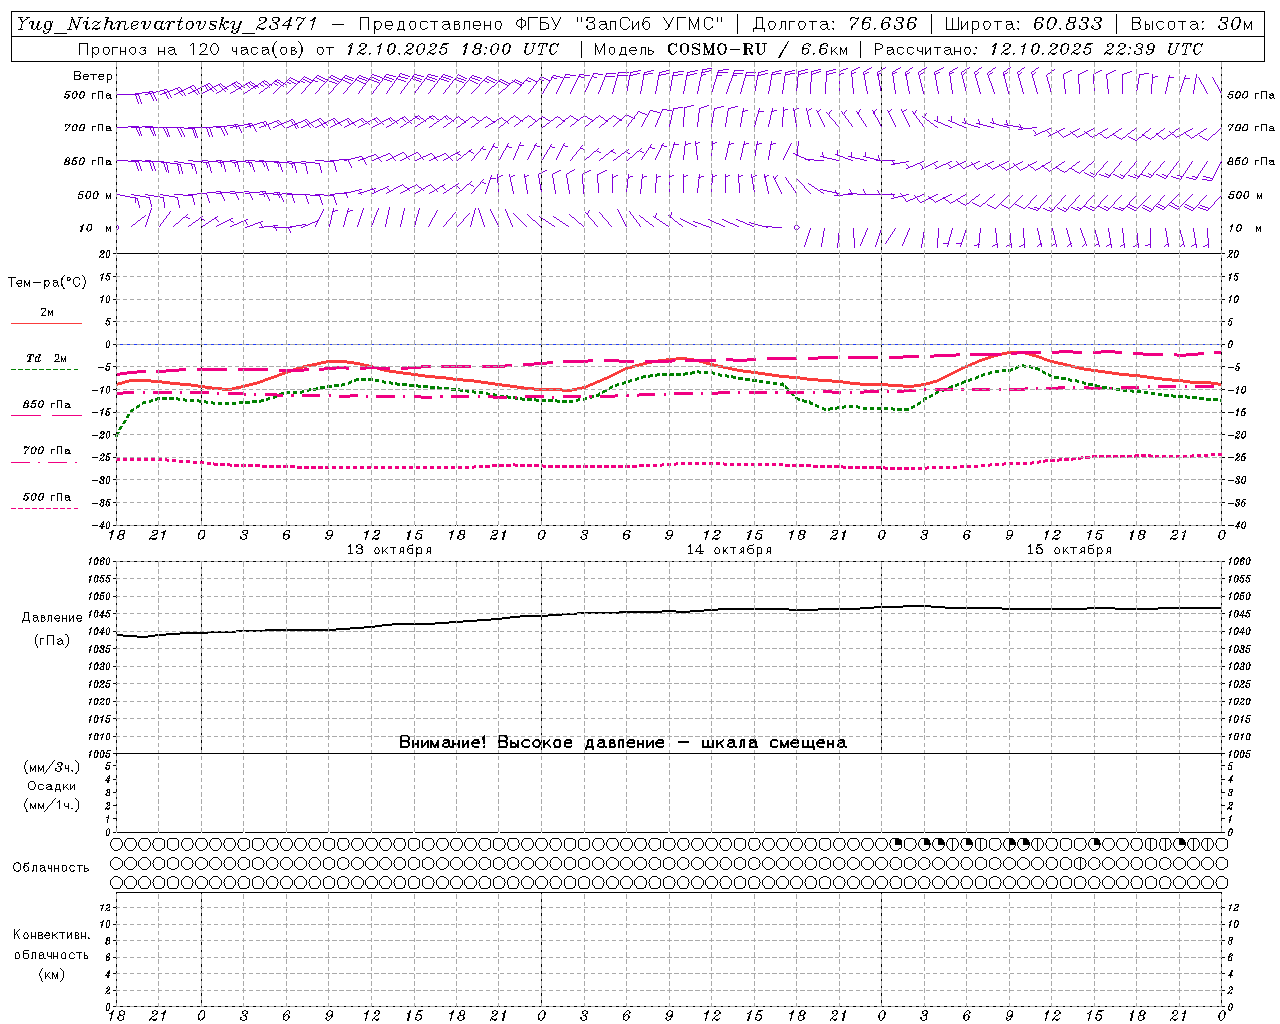Click the Конвективн. label
Viewport: 1280px width, 1024px height.
tap(51, 935)
